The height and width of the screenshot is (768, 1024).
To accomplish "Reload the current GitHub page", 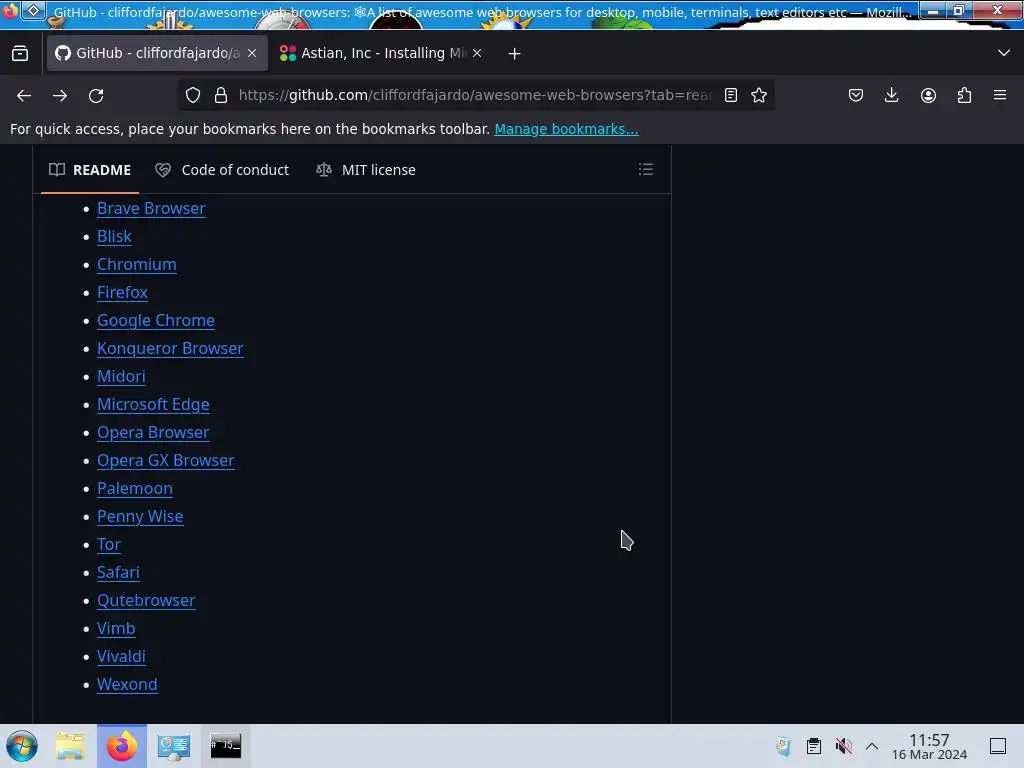I will pos(96,95).
